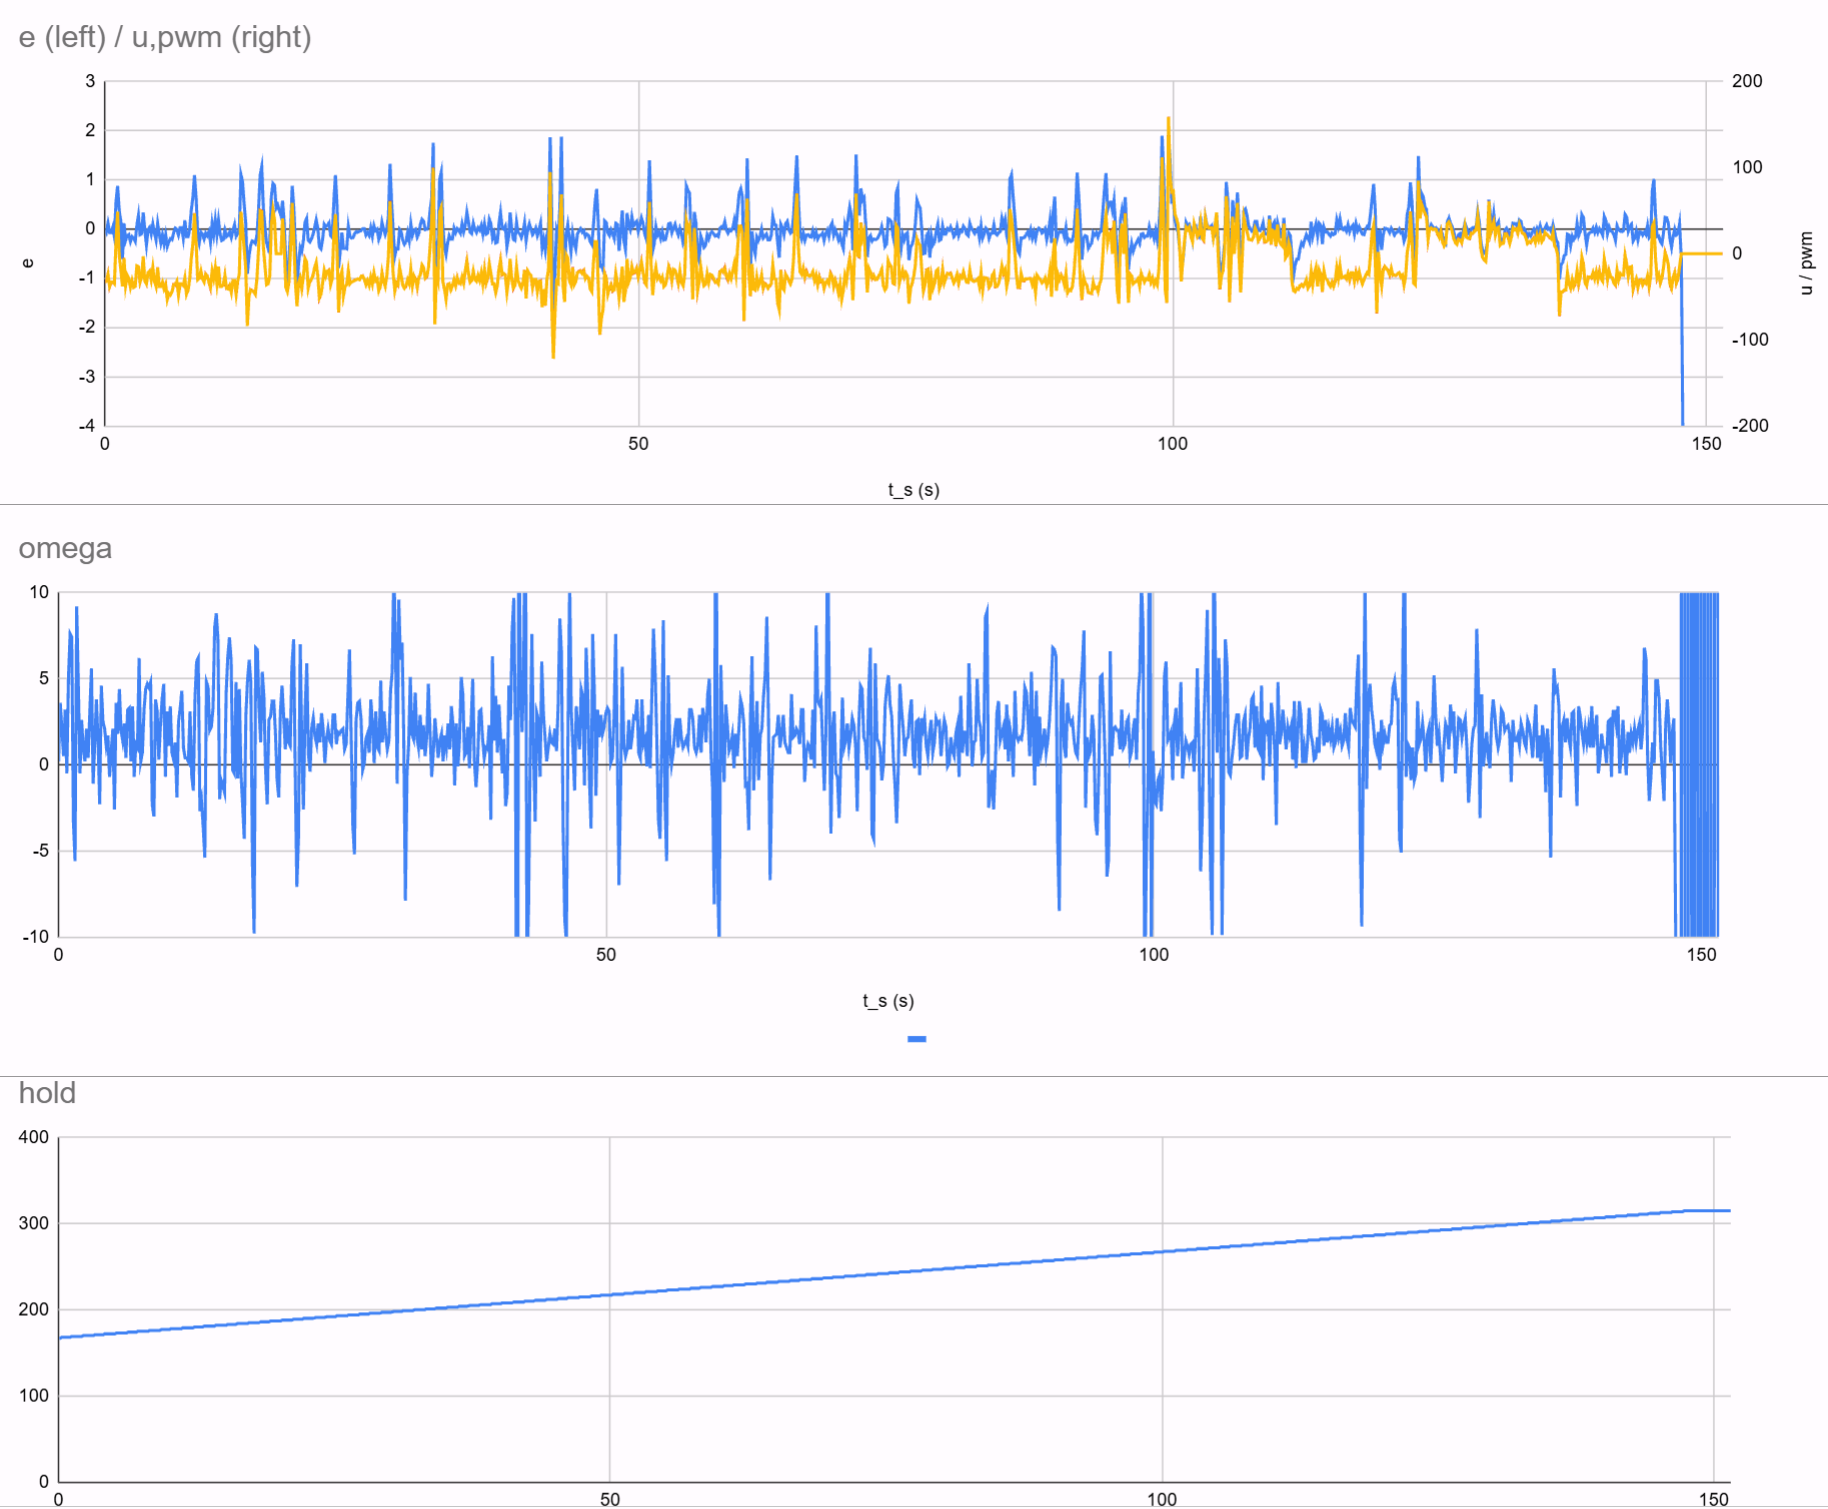1828x1509 pixels.
Task: Click the "3" left-axis tick of top chart
Action: coord(90,81)
